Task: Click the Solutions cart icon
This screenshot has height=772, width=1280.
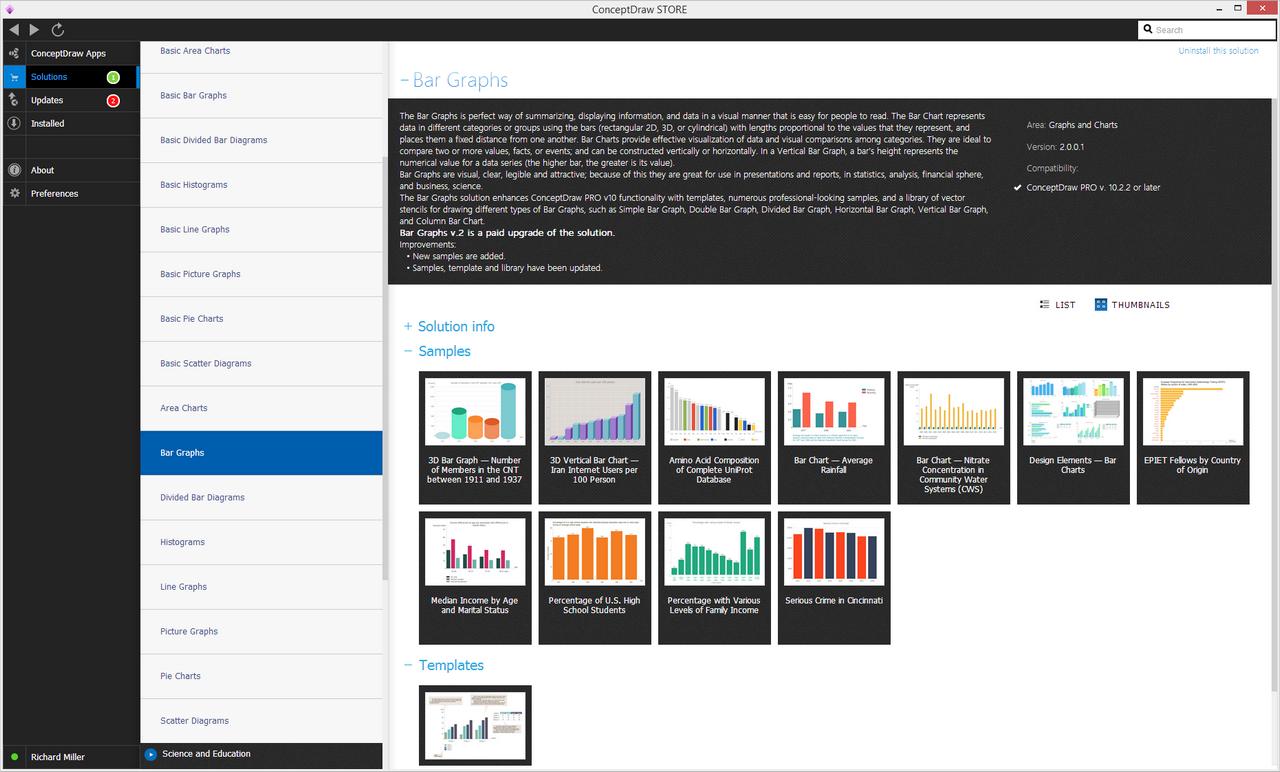Action: tap(14, 77)
